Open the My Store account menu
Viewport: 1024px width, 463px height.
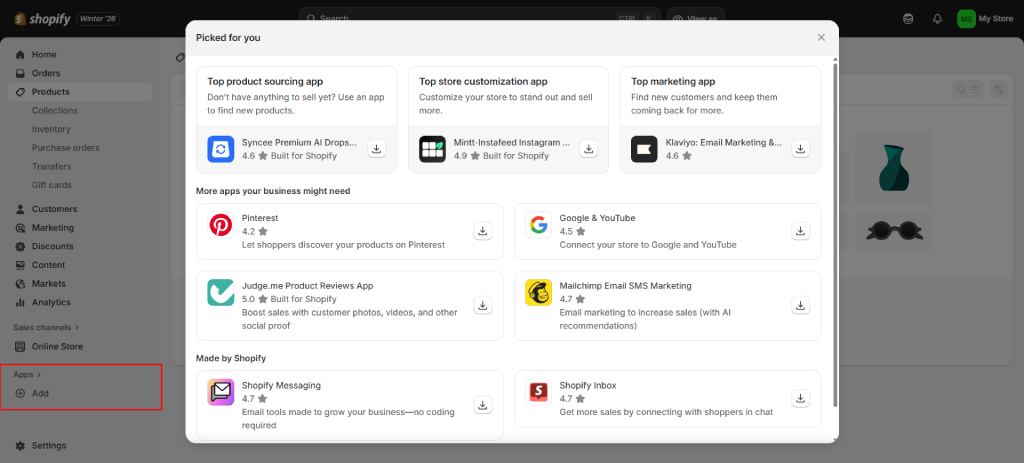click(x=985, y=19)
